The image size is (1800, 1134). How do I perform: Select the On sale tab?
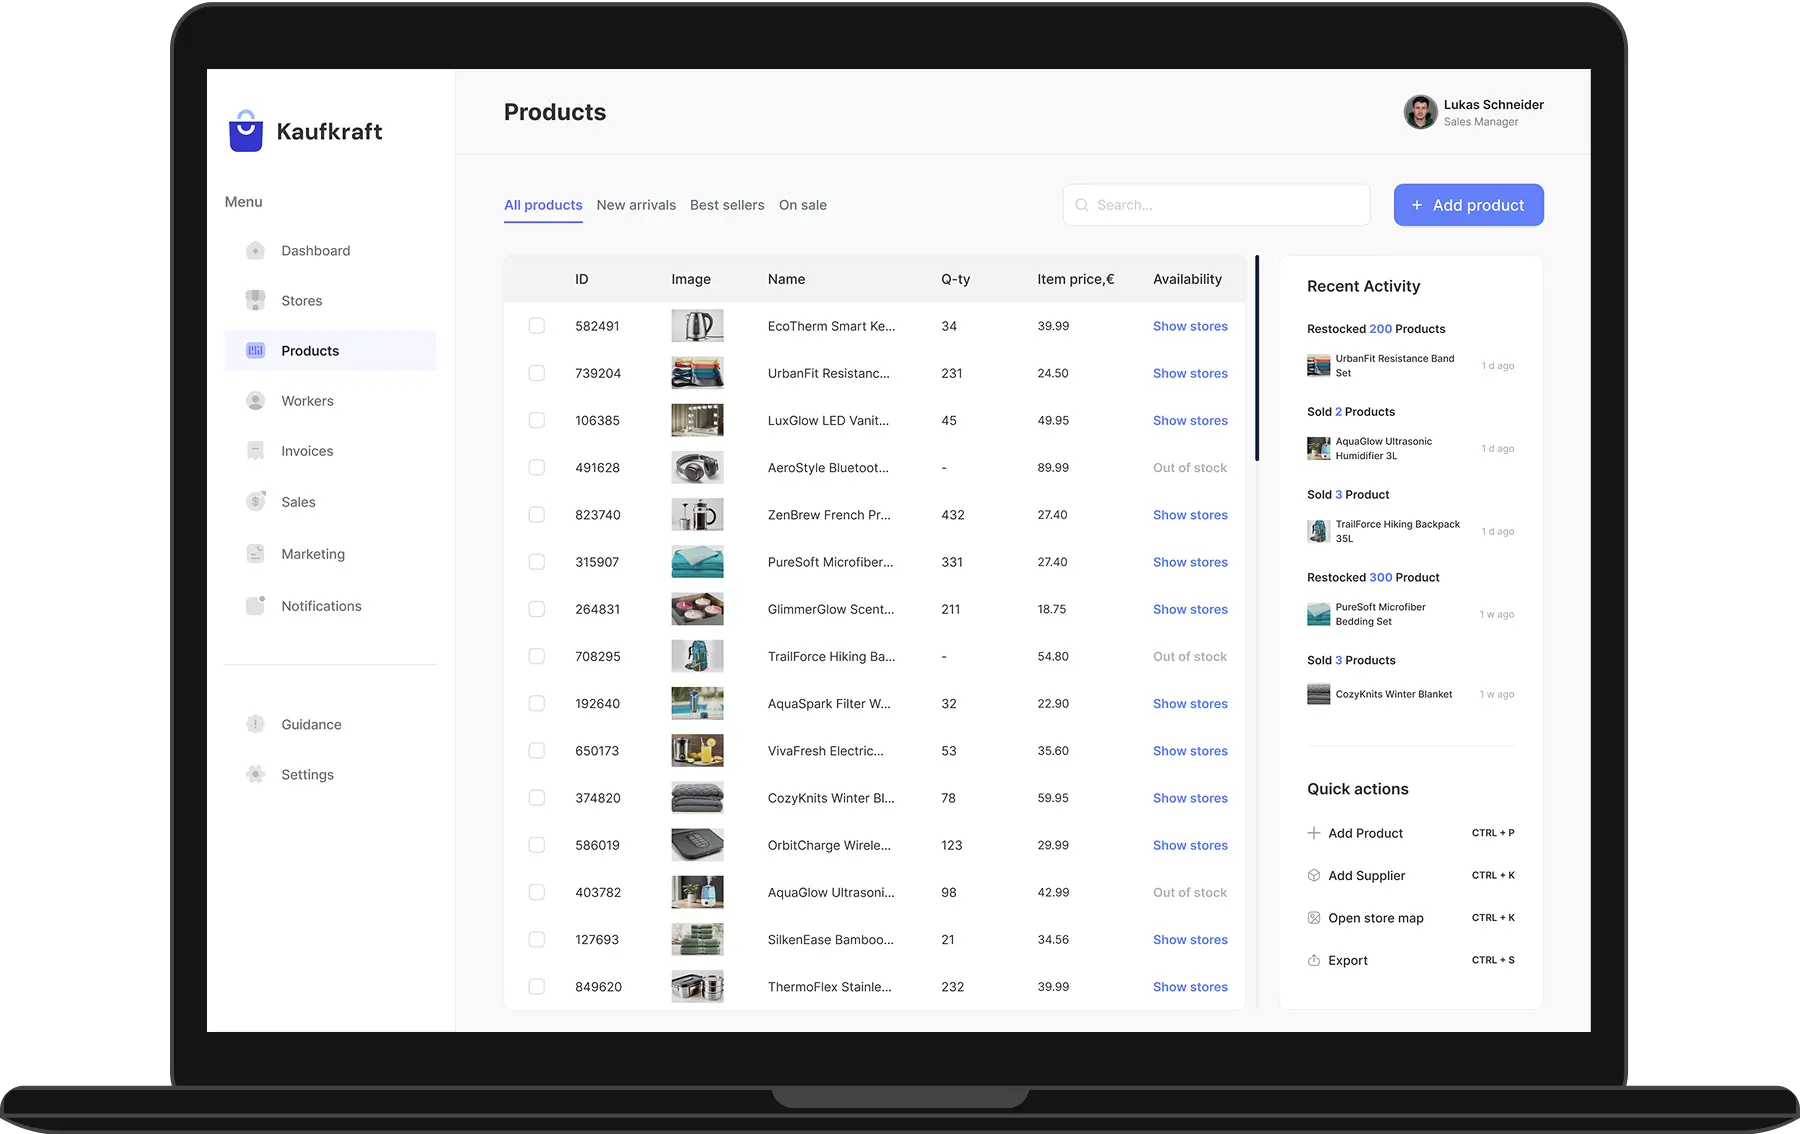click(802, 205)
